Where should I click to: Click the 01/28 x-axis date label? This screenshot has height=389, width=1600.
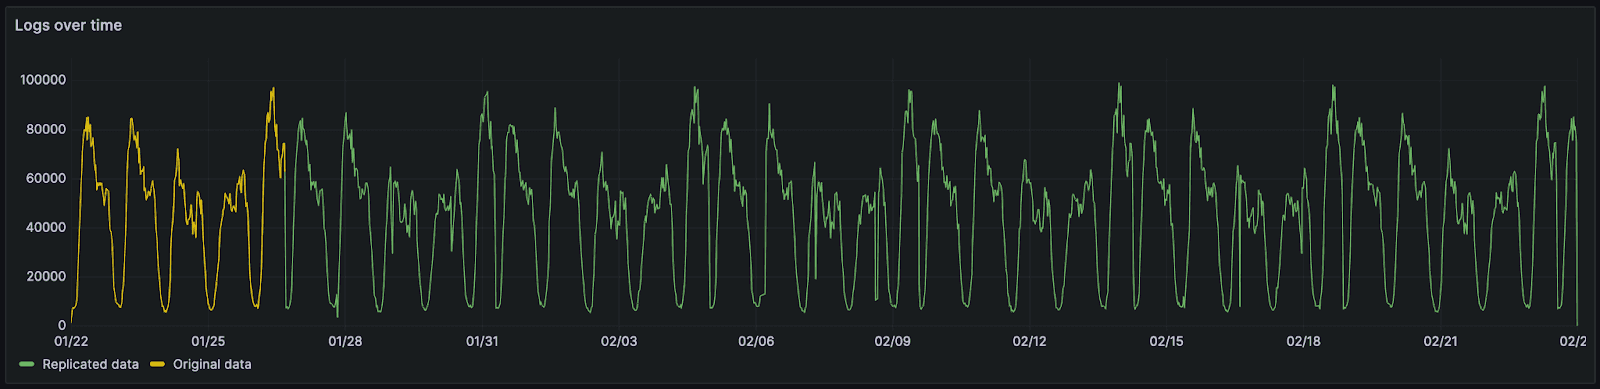(x=345, y=341)
